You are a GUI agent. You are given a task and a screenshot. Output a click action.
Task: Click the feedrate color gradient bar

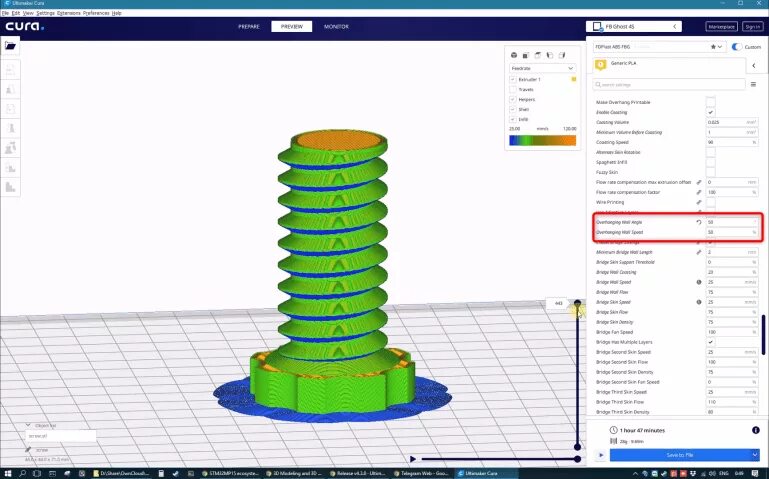542,140
